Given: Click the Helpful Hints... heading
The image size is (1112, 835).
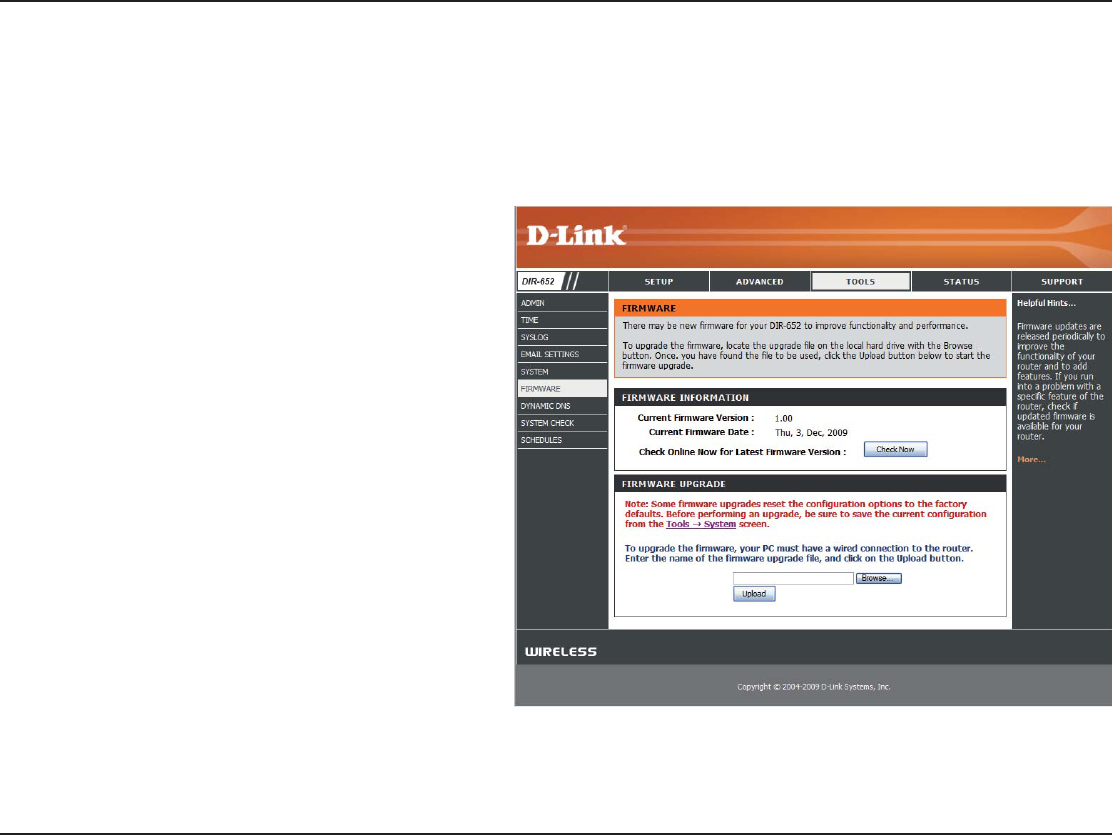Looking at the screenshot, I should 1046,303.
